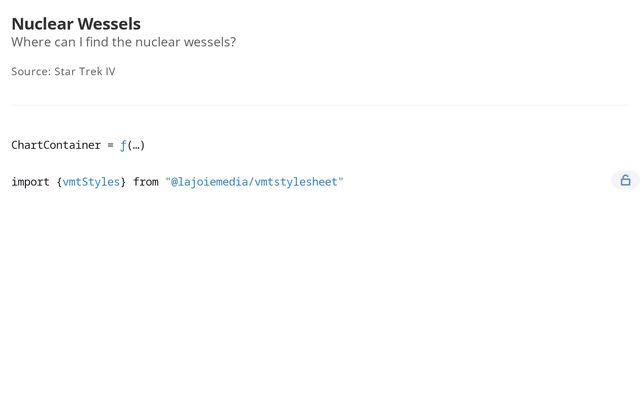Image resolution: width=640 pixels, height=400 pixels.
Task: Click the Star Trek IV text
Action: 90,71
